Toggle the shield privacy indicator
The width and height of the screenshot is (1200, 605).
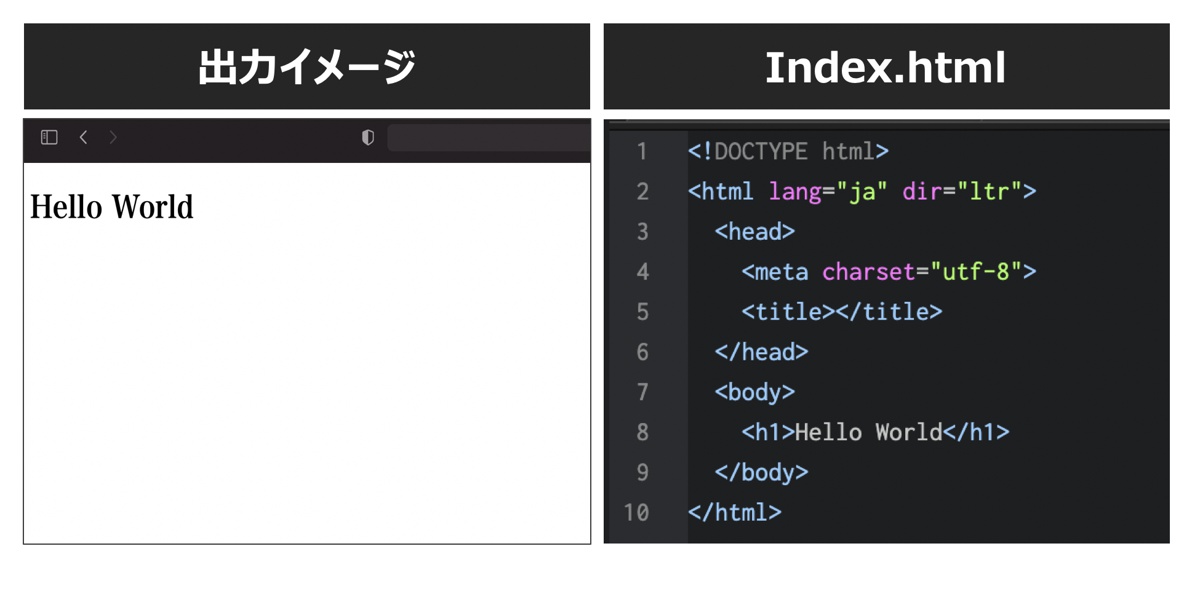(368, 137)
